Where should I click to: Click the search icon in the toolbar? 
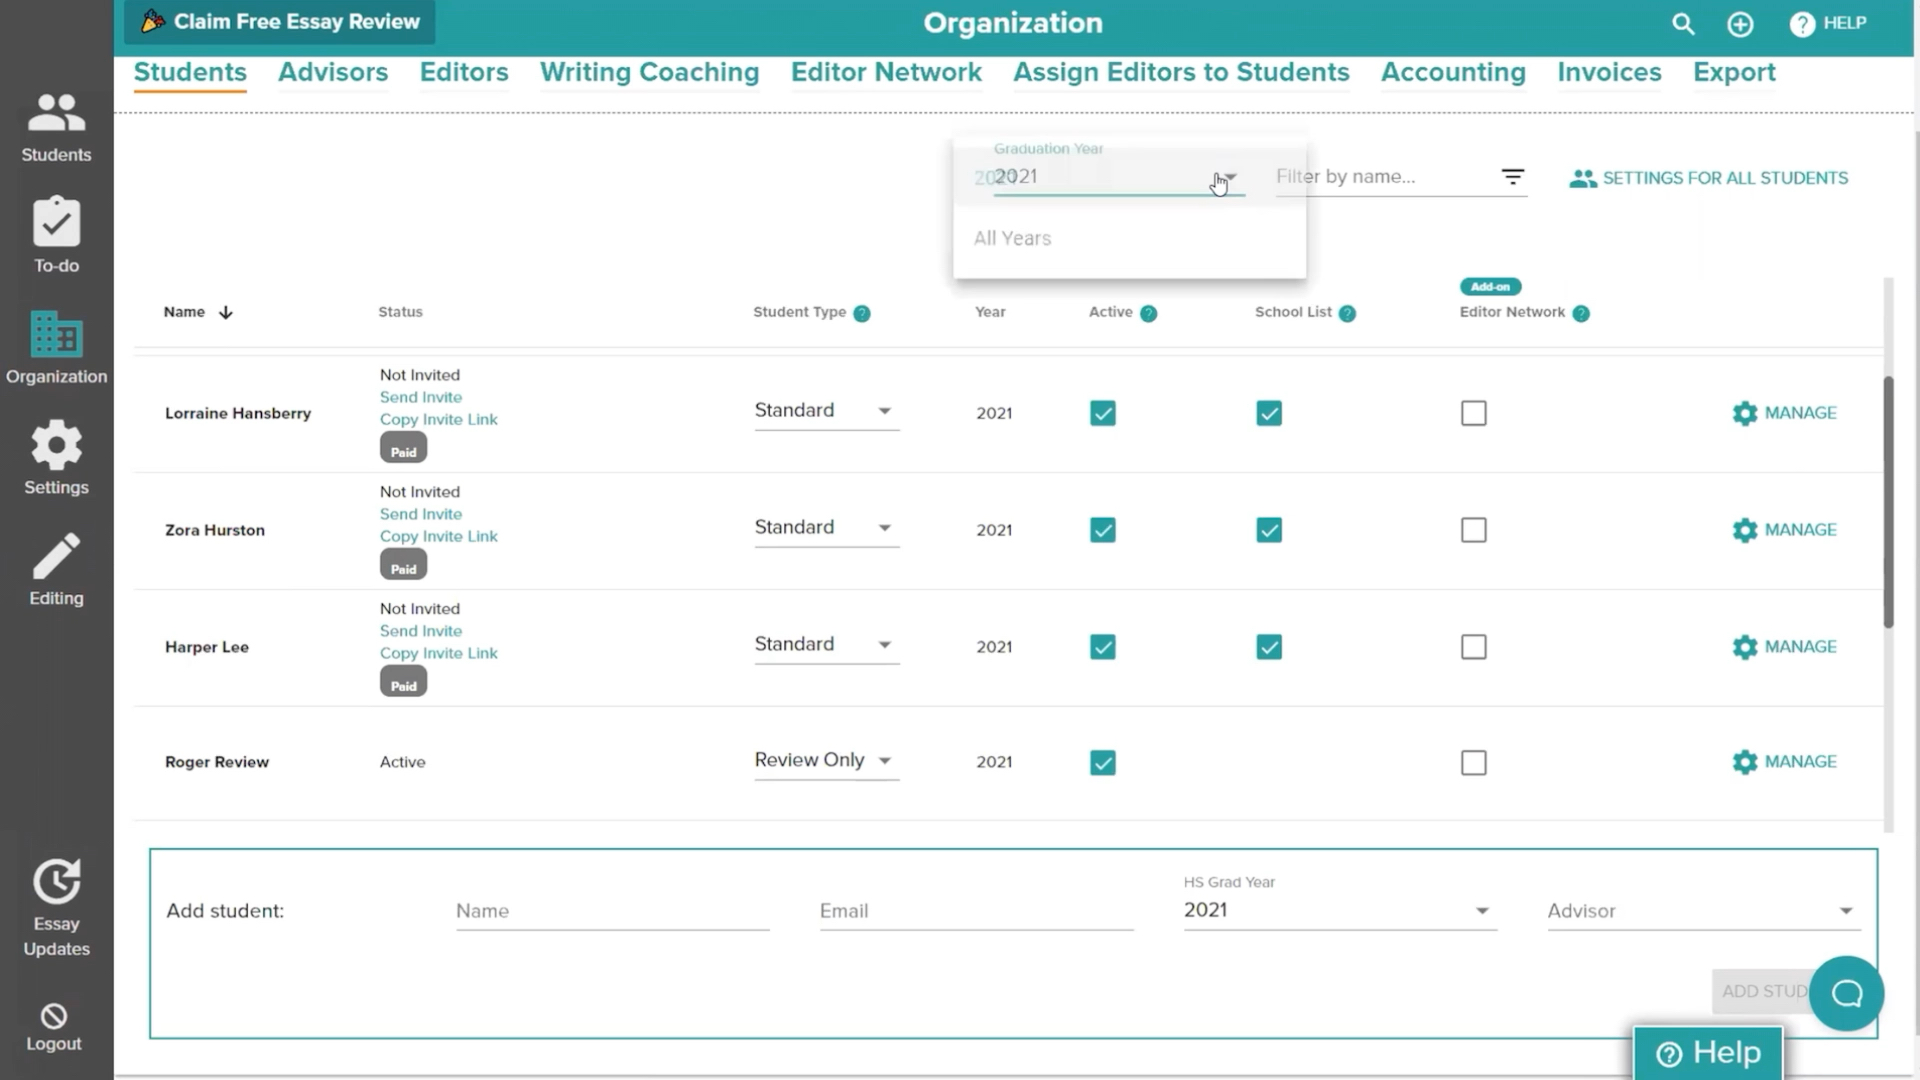[x=1684, y=22]
